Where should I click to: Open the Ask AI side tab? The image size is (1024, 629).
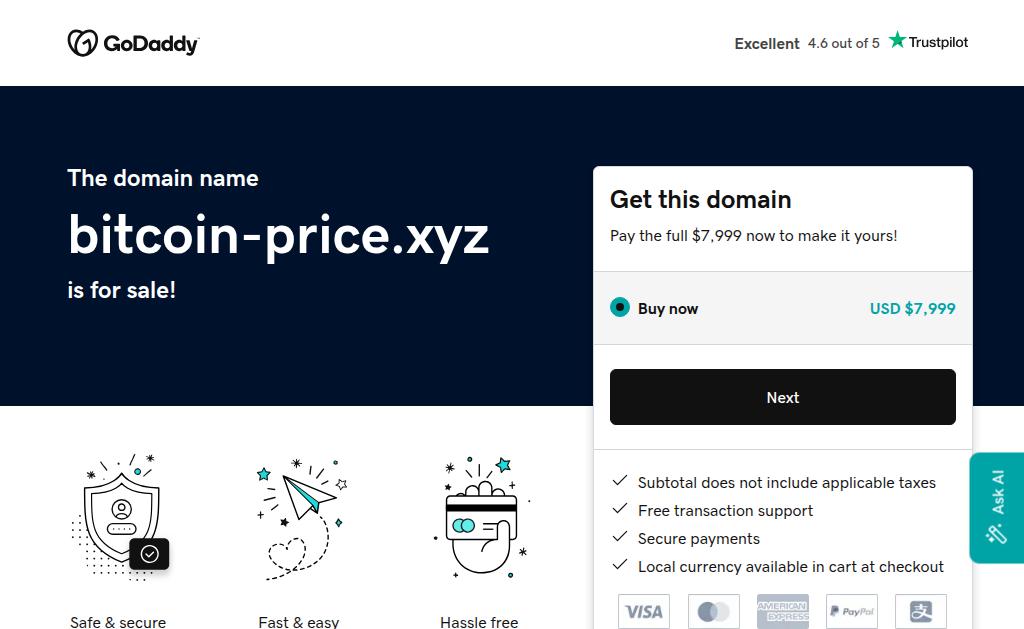click(997, 508)
